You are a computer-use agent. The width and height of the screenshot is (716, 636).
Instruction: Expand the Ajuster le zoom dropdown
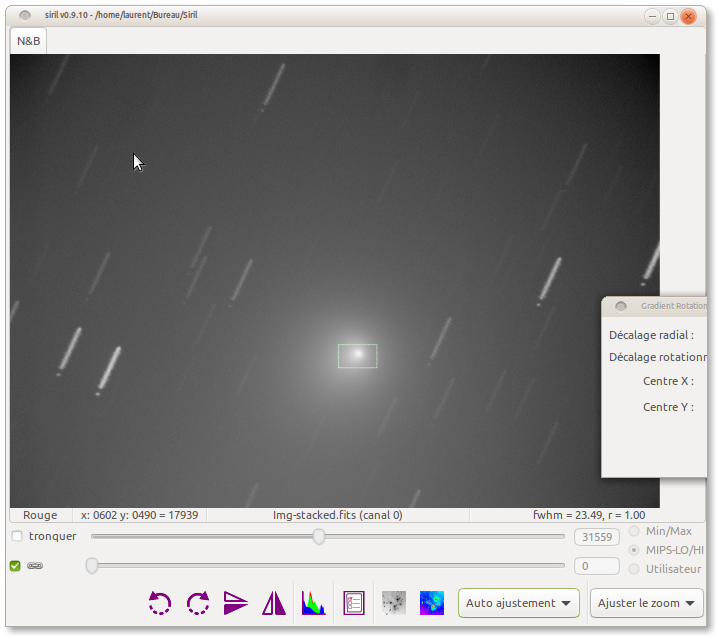[646, 603]
